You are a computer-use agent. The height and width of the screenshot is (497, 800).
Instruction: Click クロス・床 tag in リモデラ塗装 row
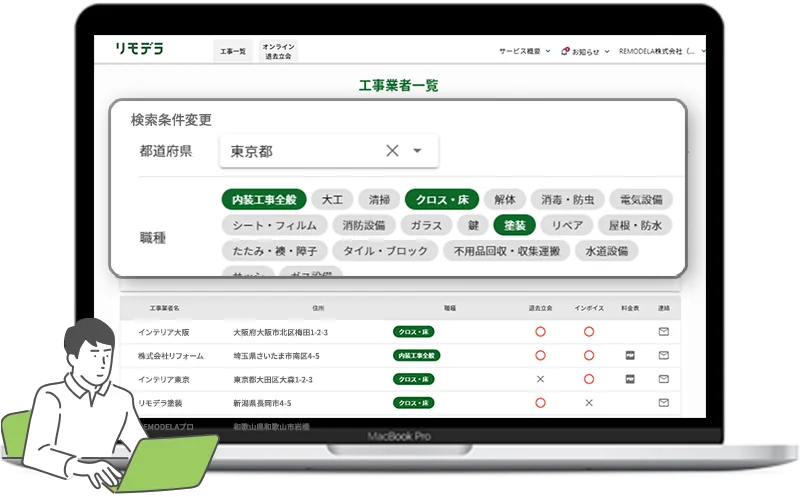[x=413, y=403]
